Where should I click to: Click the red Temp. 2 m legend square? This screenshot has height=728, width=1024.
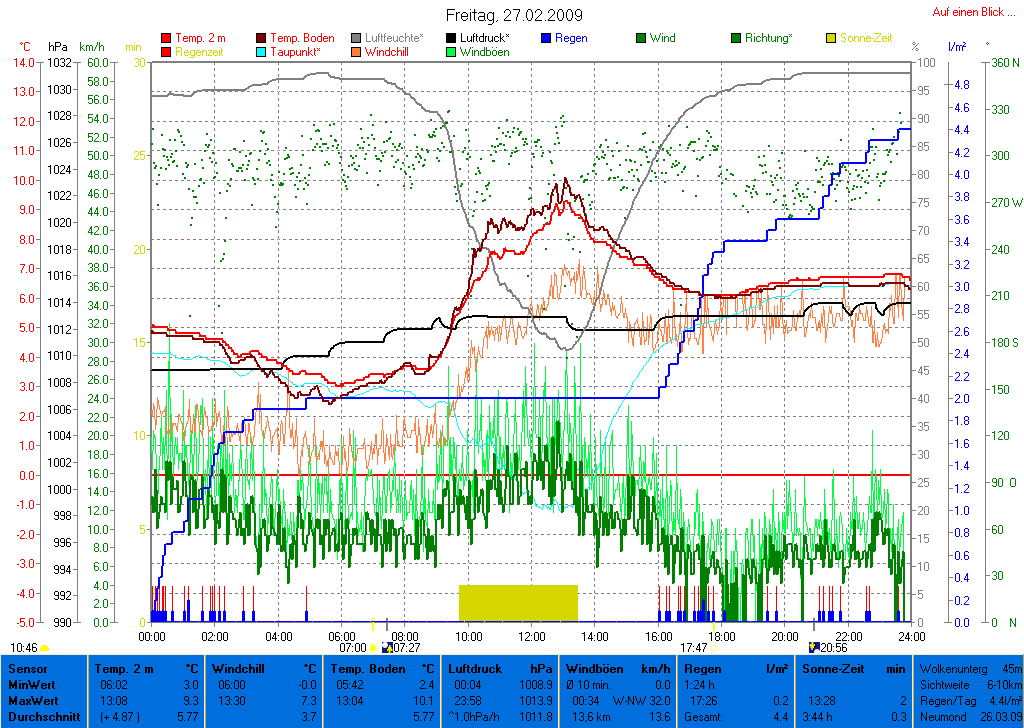click(x=166, y=39)
